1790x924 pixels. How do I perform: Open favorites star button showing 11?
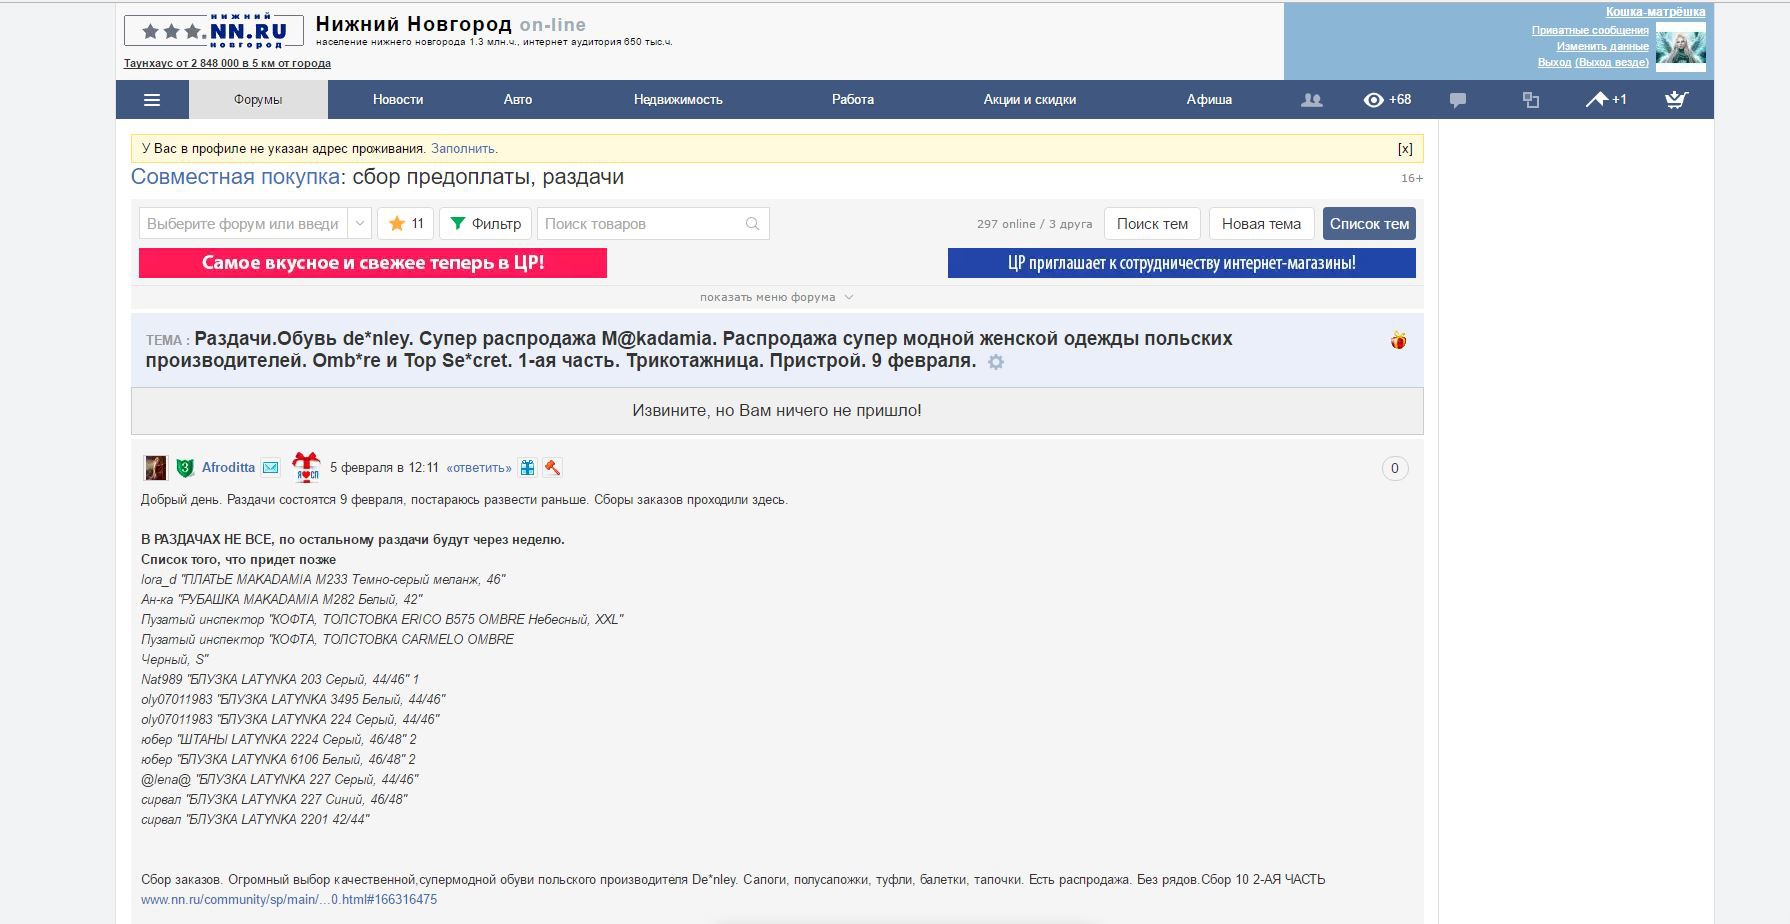pos(405,223)
